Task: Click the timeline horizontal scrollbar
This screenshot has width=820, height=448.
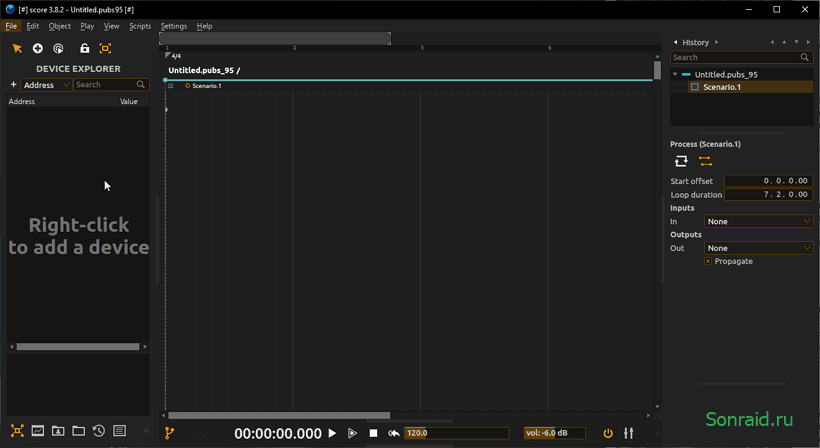Action: coord(279,416)
